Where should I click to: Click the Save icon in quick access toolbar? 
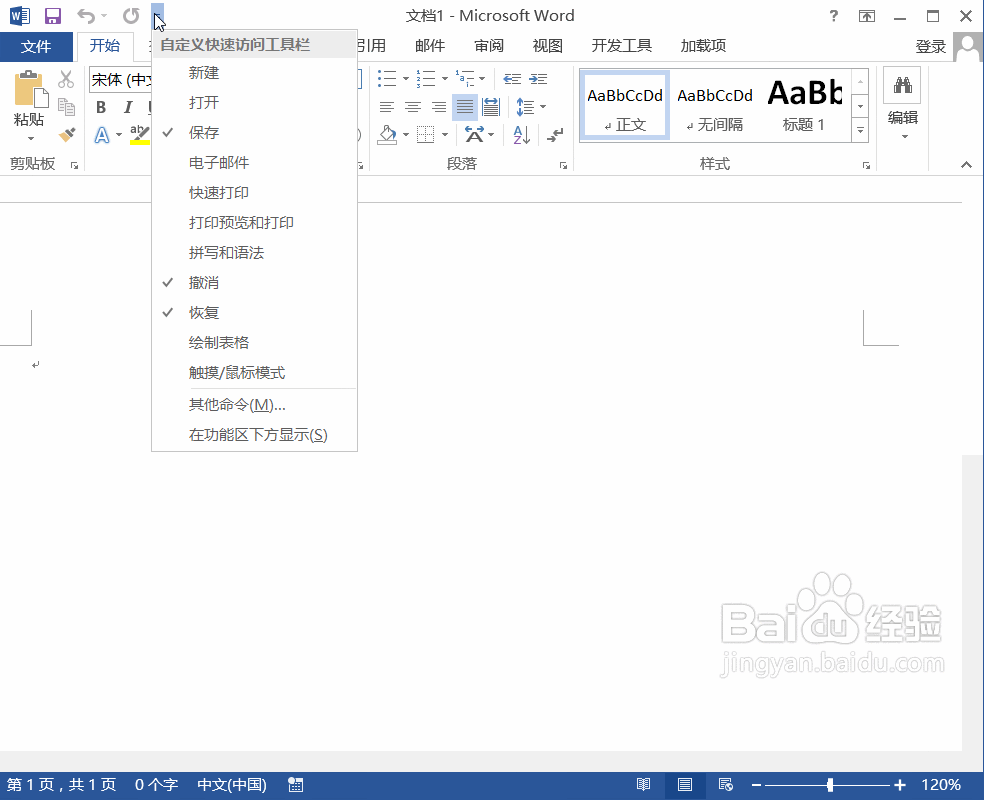coord(53,16)
